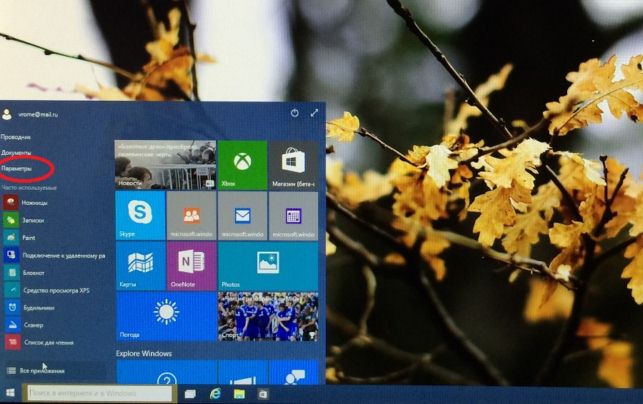Image resolution: width=643 pixels, height=404 pixels.
Task: Launch the Skype tile
Action: pyautogui.click(x=141, y=216)
